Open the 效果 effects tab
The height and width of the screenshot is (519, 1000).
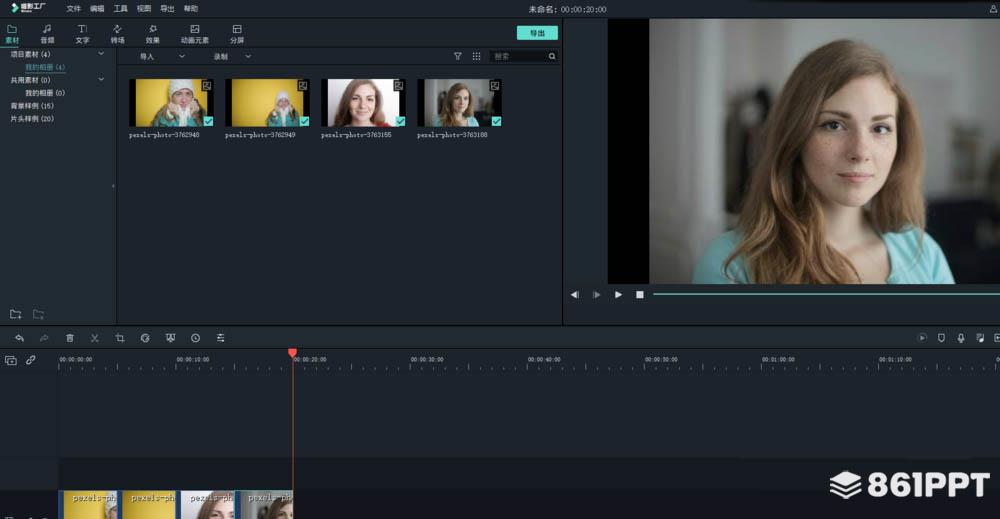pos(152,34)
